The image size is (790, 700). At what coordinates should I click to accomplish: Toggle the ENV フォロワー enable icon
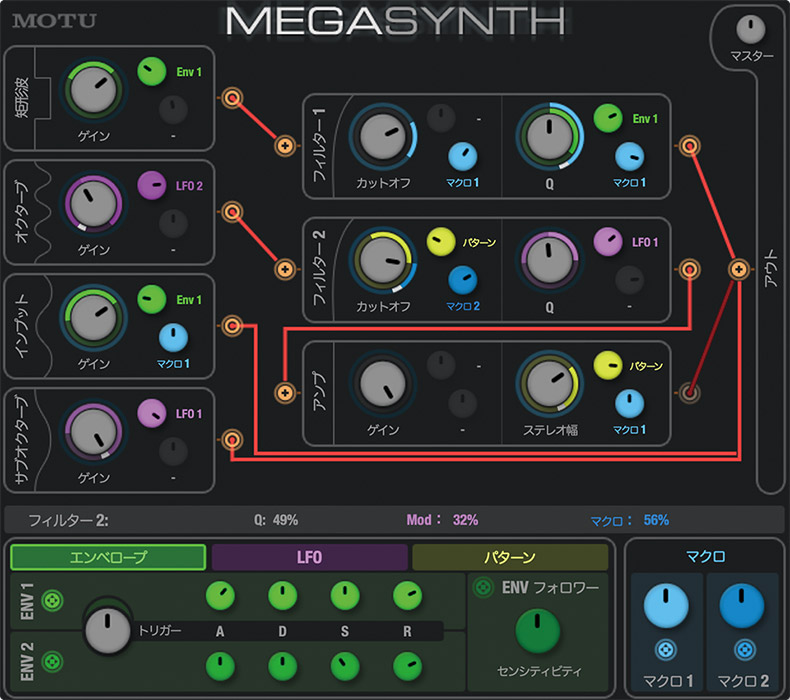pyautogui.click(x=483, y=588)
